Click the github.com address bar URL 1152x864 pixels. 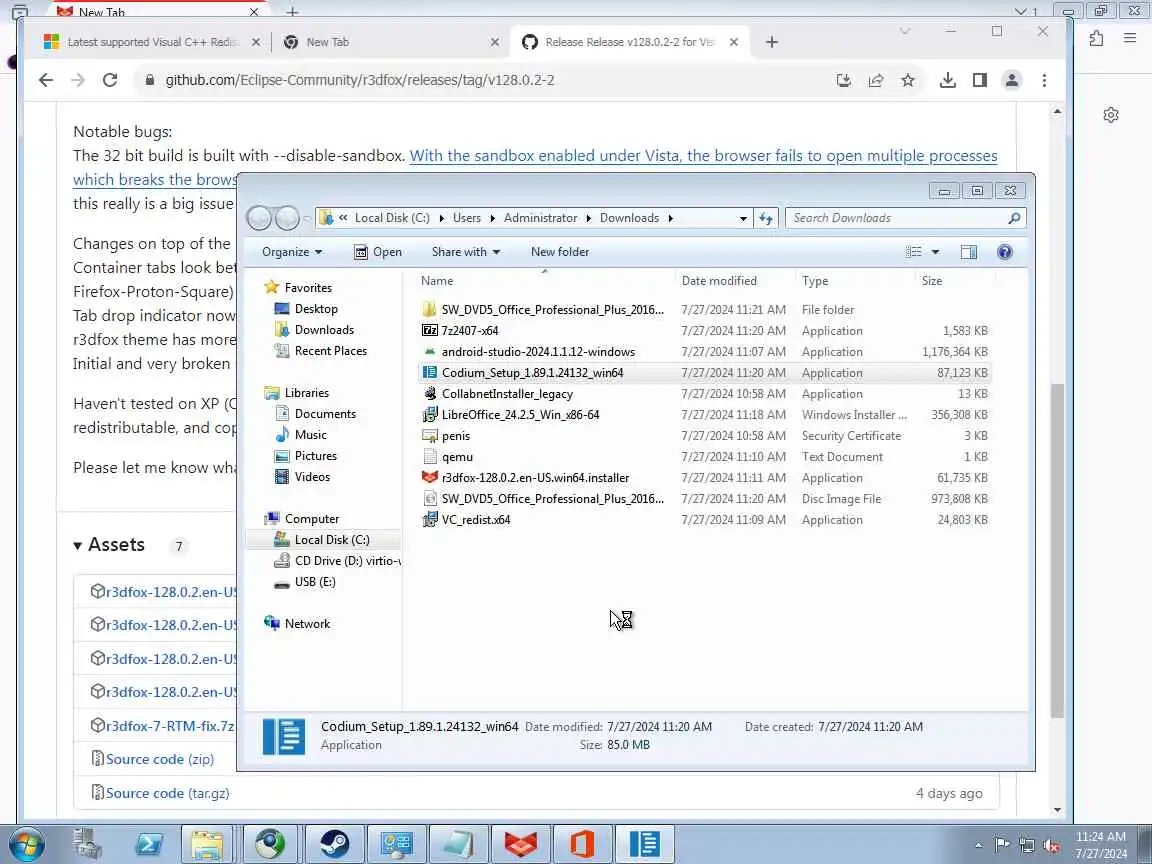[359, 80]
